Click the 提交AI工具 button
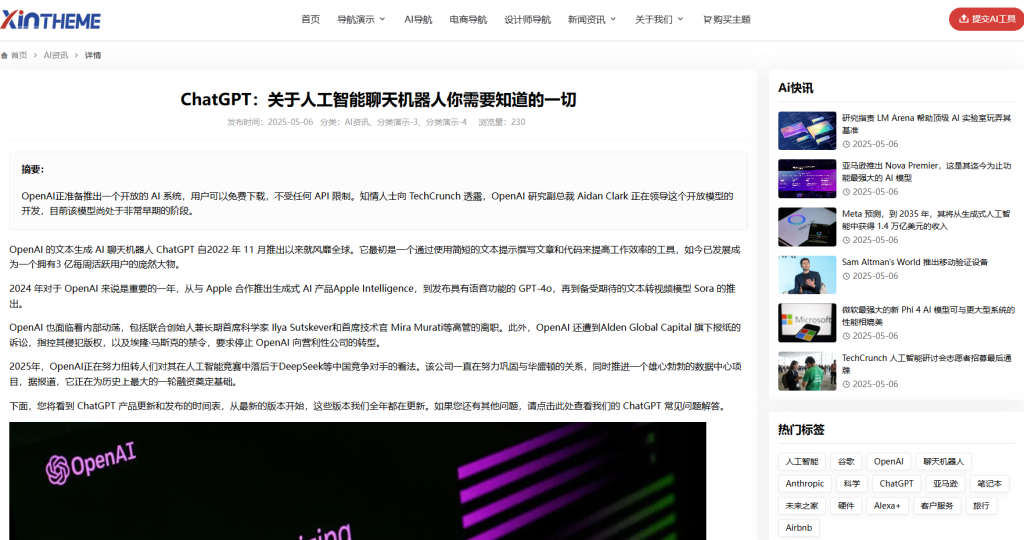This screenshot has height=540, width=1024. (x=987, y=19)
